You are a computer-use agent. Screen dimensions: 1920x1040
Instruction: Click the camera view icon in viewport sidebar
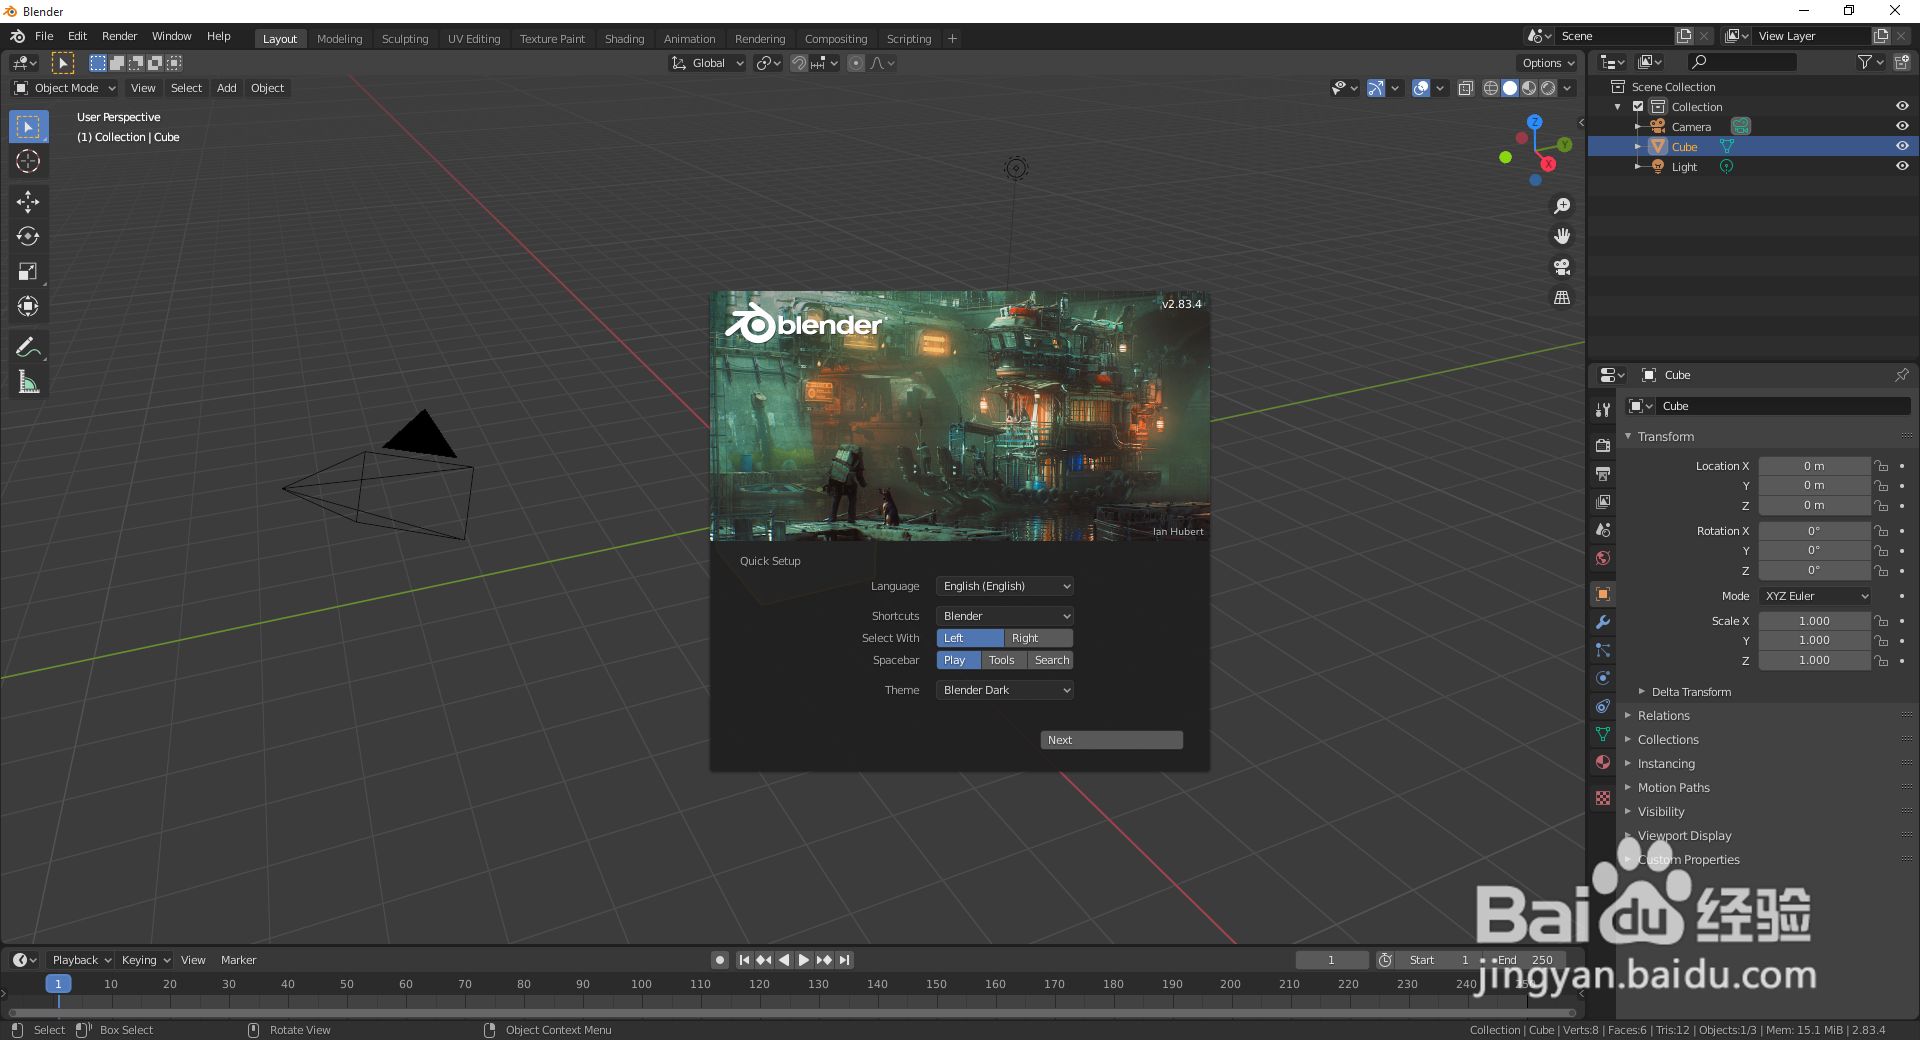tap(1561, 267)
